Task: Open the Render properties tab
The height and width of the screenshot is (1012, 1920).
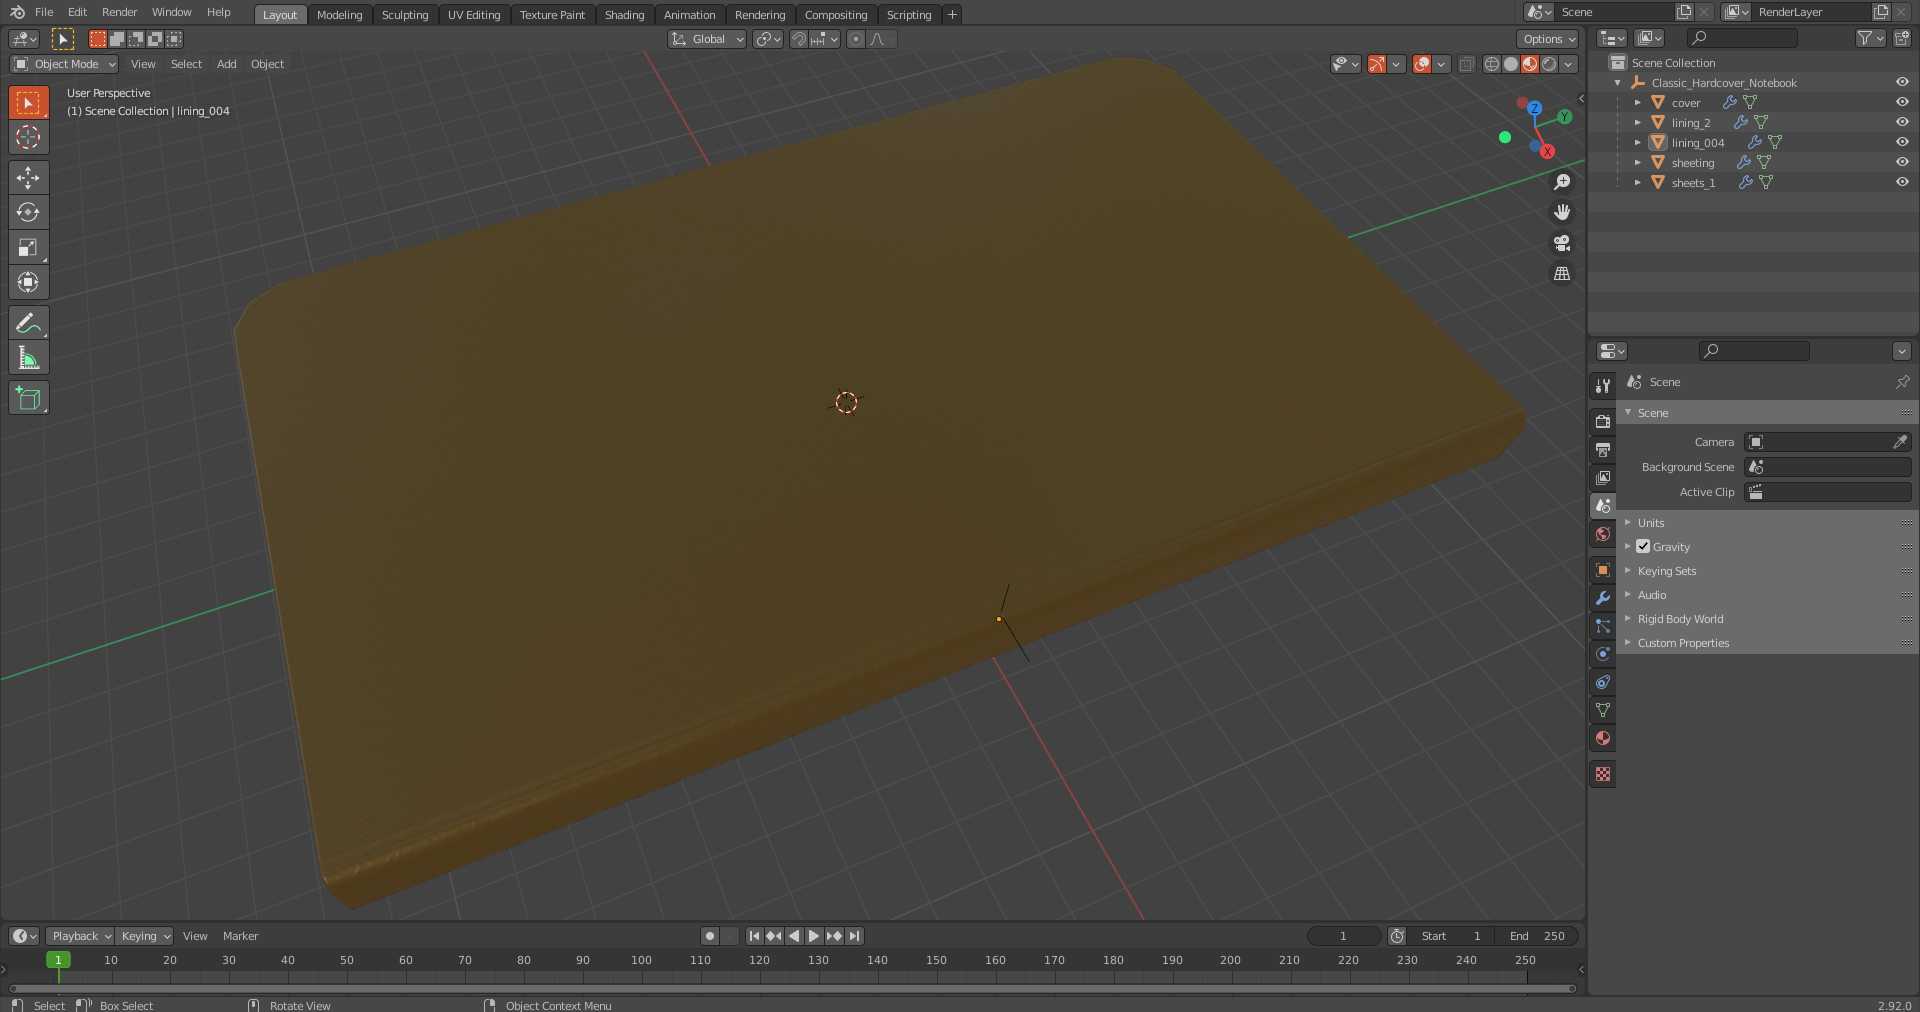Action: pyautogui.click(x=1603, y=422)
